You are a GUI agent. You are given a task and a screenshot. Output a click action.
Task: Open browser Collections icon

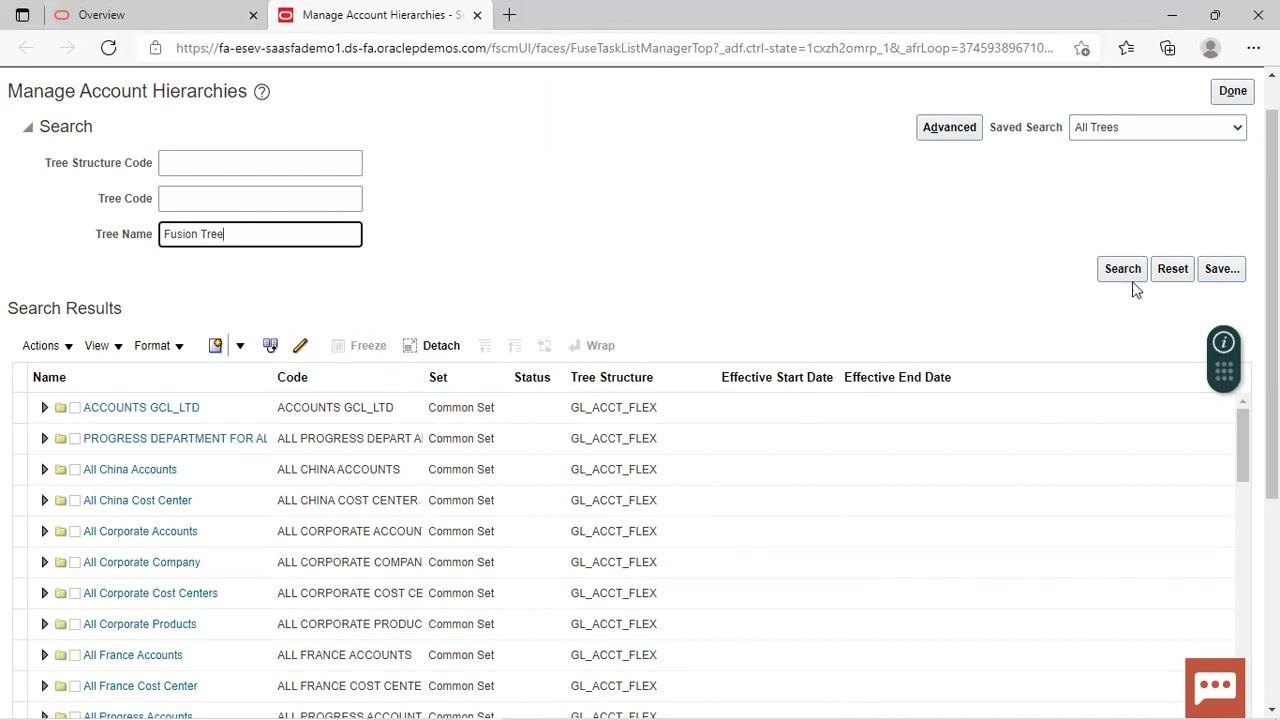pyautogui.click(x=1168, y=48)
